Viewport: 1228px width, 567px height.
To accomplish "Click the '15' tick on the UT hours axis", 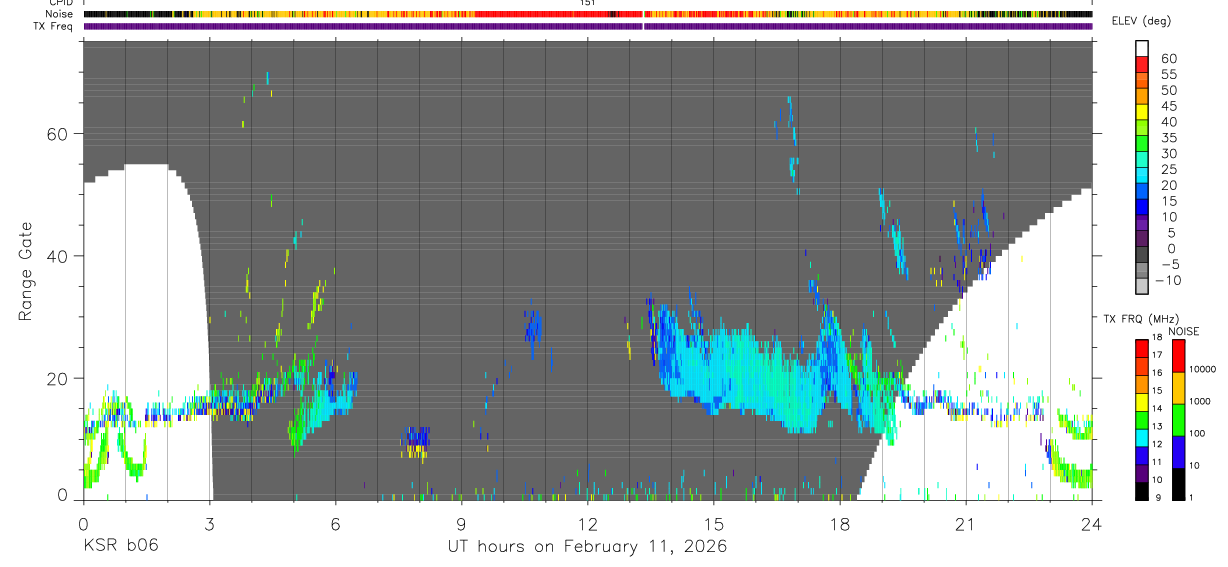I will point(713,523).
